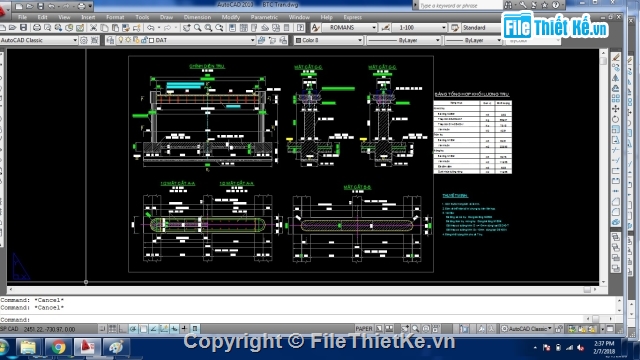
Task: Click the Undo arrow in standard toolbar
Action: pos(151,28)
